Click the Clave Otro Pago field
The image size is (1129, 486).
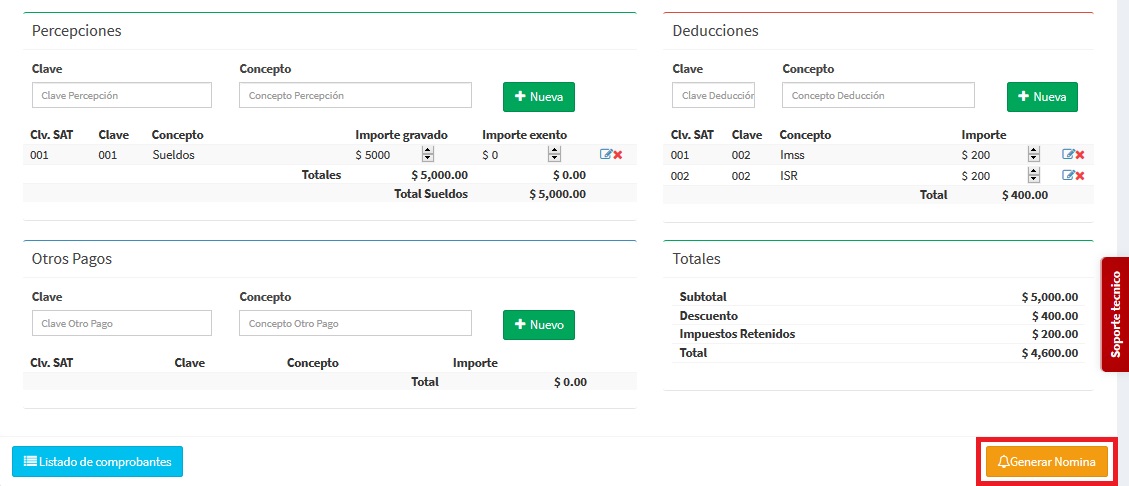click(x=122, y=323)
